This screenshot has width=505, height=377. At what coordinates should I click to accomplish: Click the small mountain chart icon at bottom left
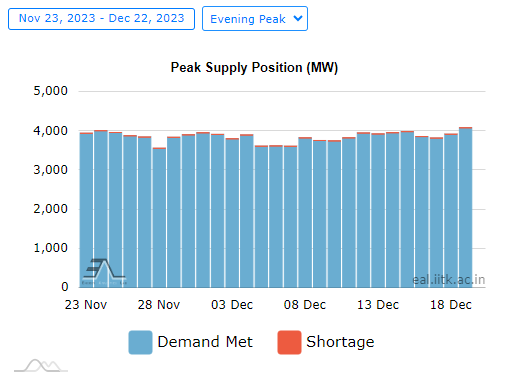(41, 366)
